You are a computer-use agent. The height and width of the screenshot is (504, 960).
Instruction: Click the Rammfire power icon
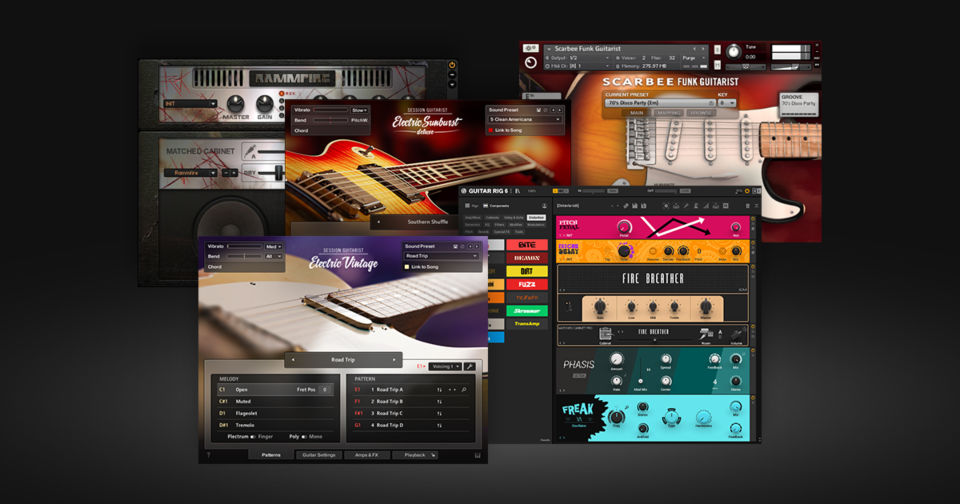pos(452,66)
